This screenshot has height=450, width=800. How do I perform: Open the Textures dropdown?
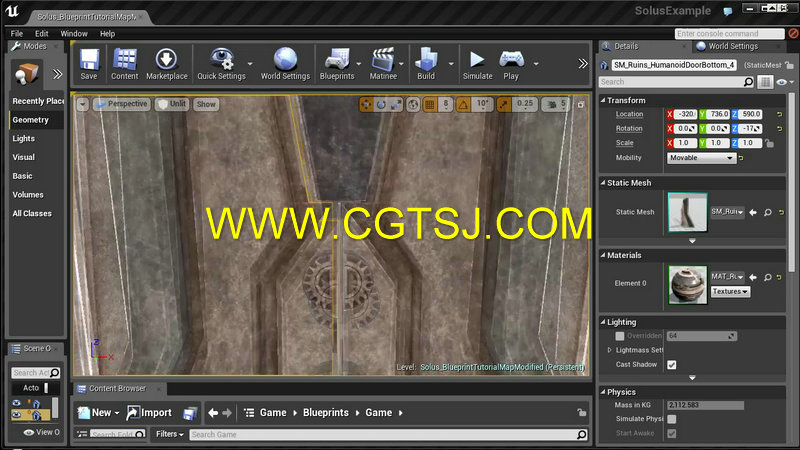[x=730, y=291]
